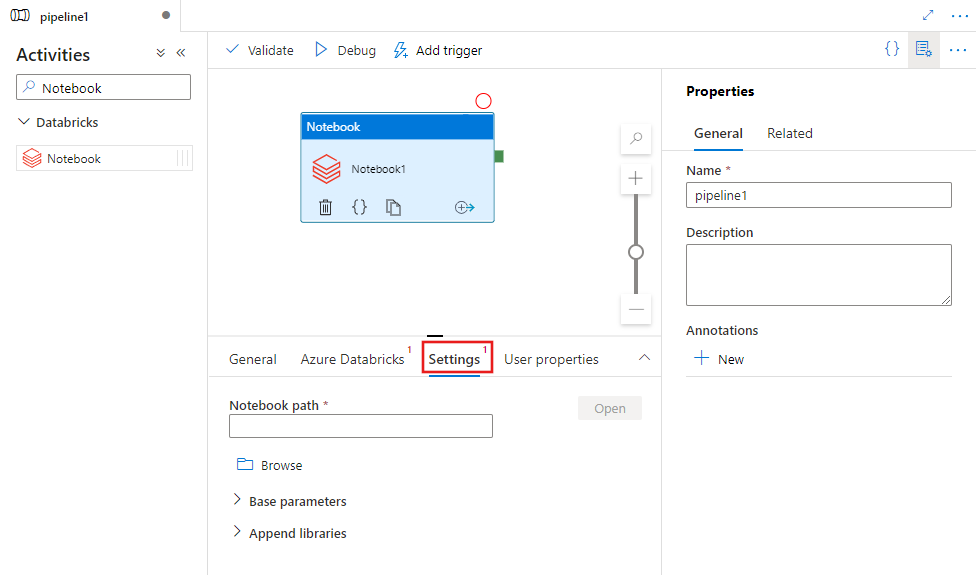Click the Notebook path input field
The width and height of the screenshot is (976, 575).
click(x=360, y=426)
